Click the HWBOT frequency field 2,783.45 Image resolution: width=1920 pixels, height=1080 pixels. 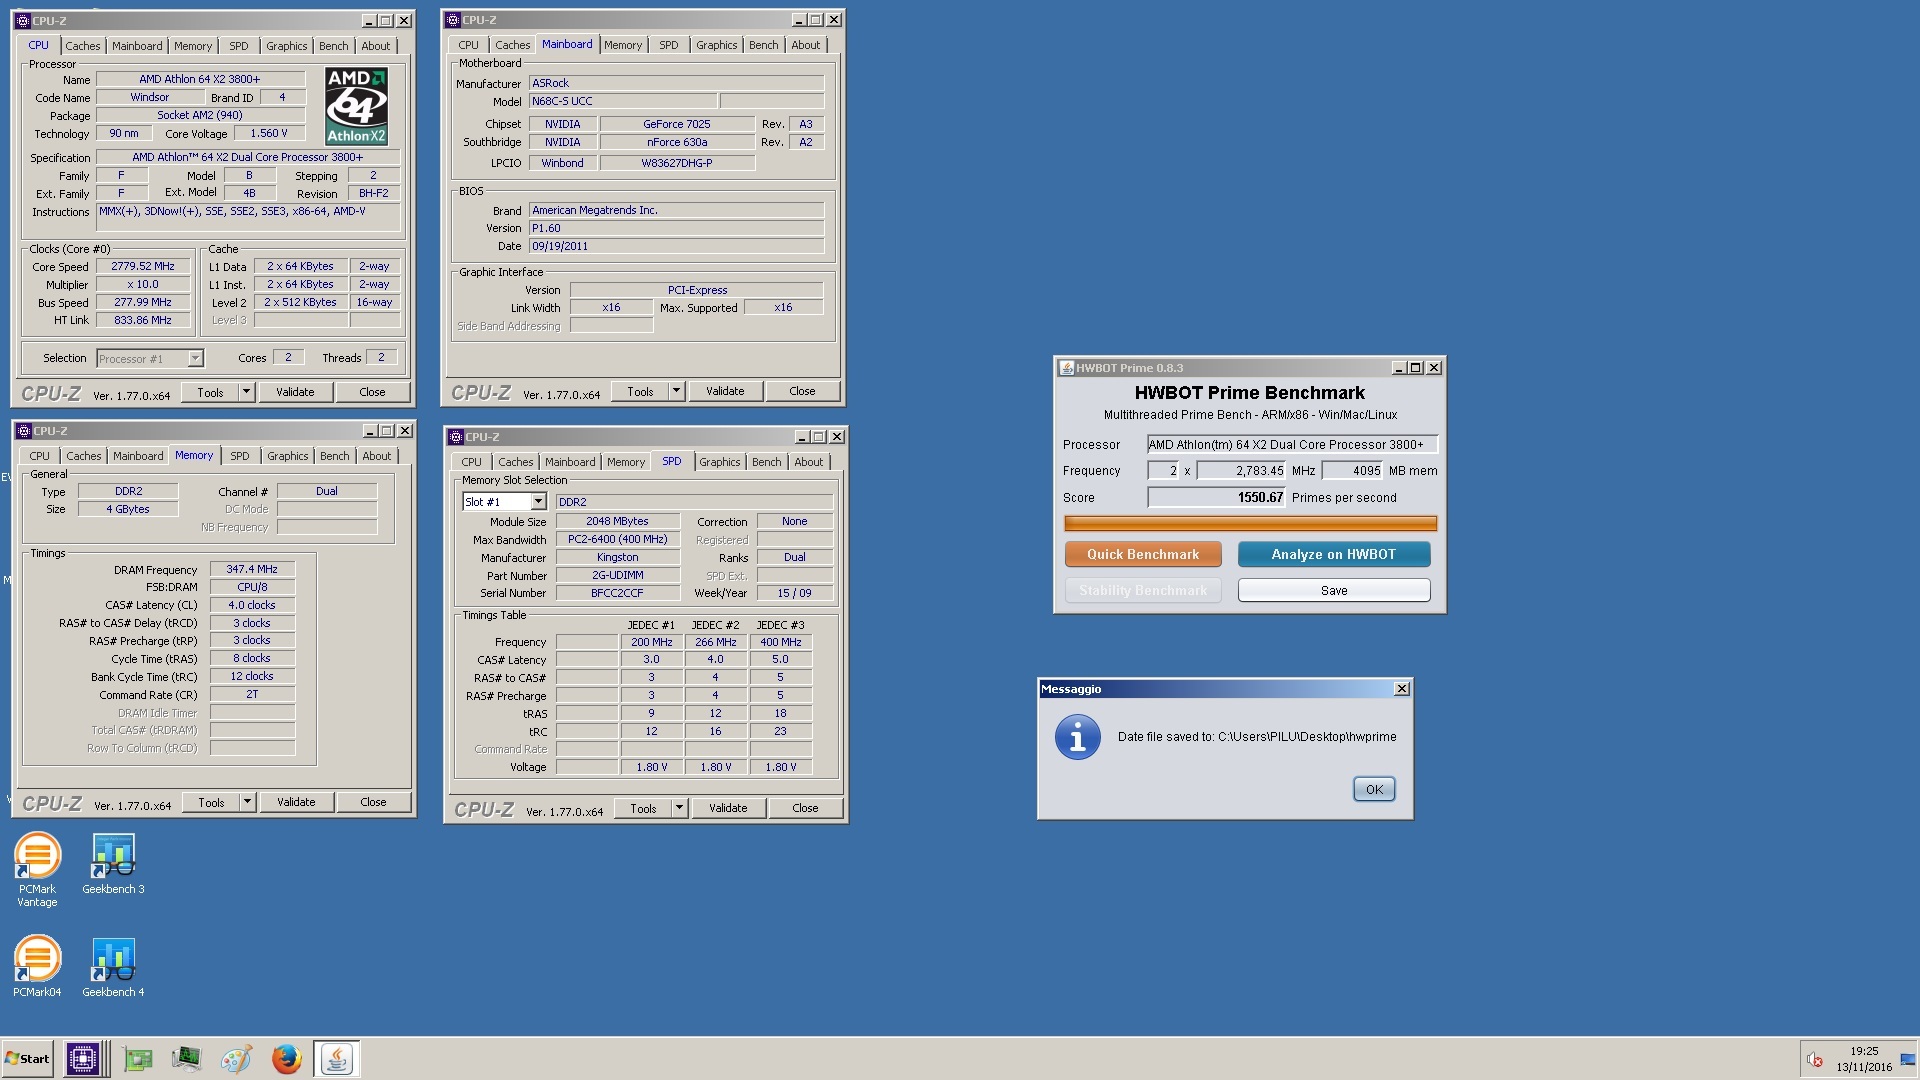[1241, 471]
